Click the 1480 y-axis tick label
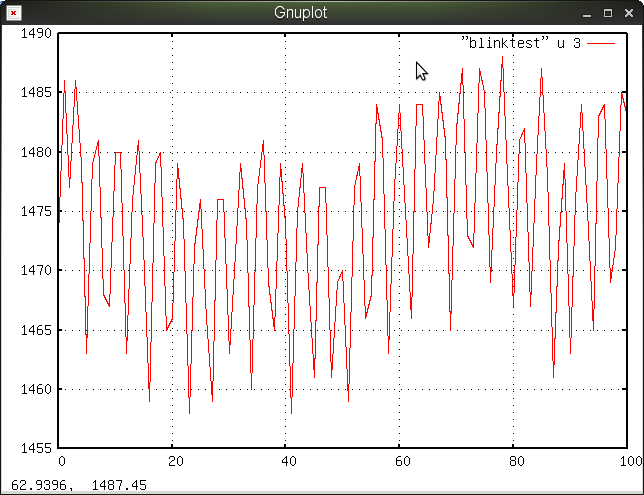The height and width of the screenshot is (495, 644). point(35,152)
